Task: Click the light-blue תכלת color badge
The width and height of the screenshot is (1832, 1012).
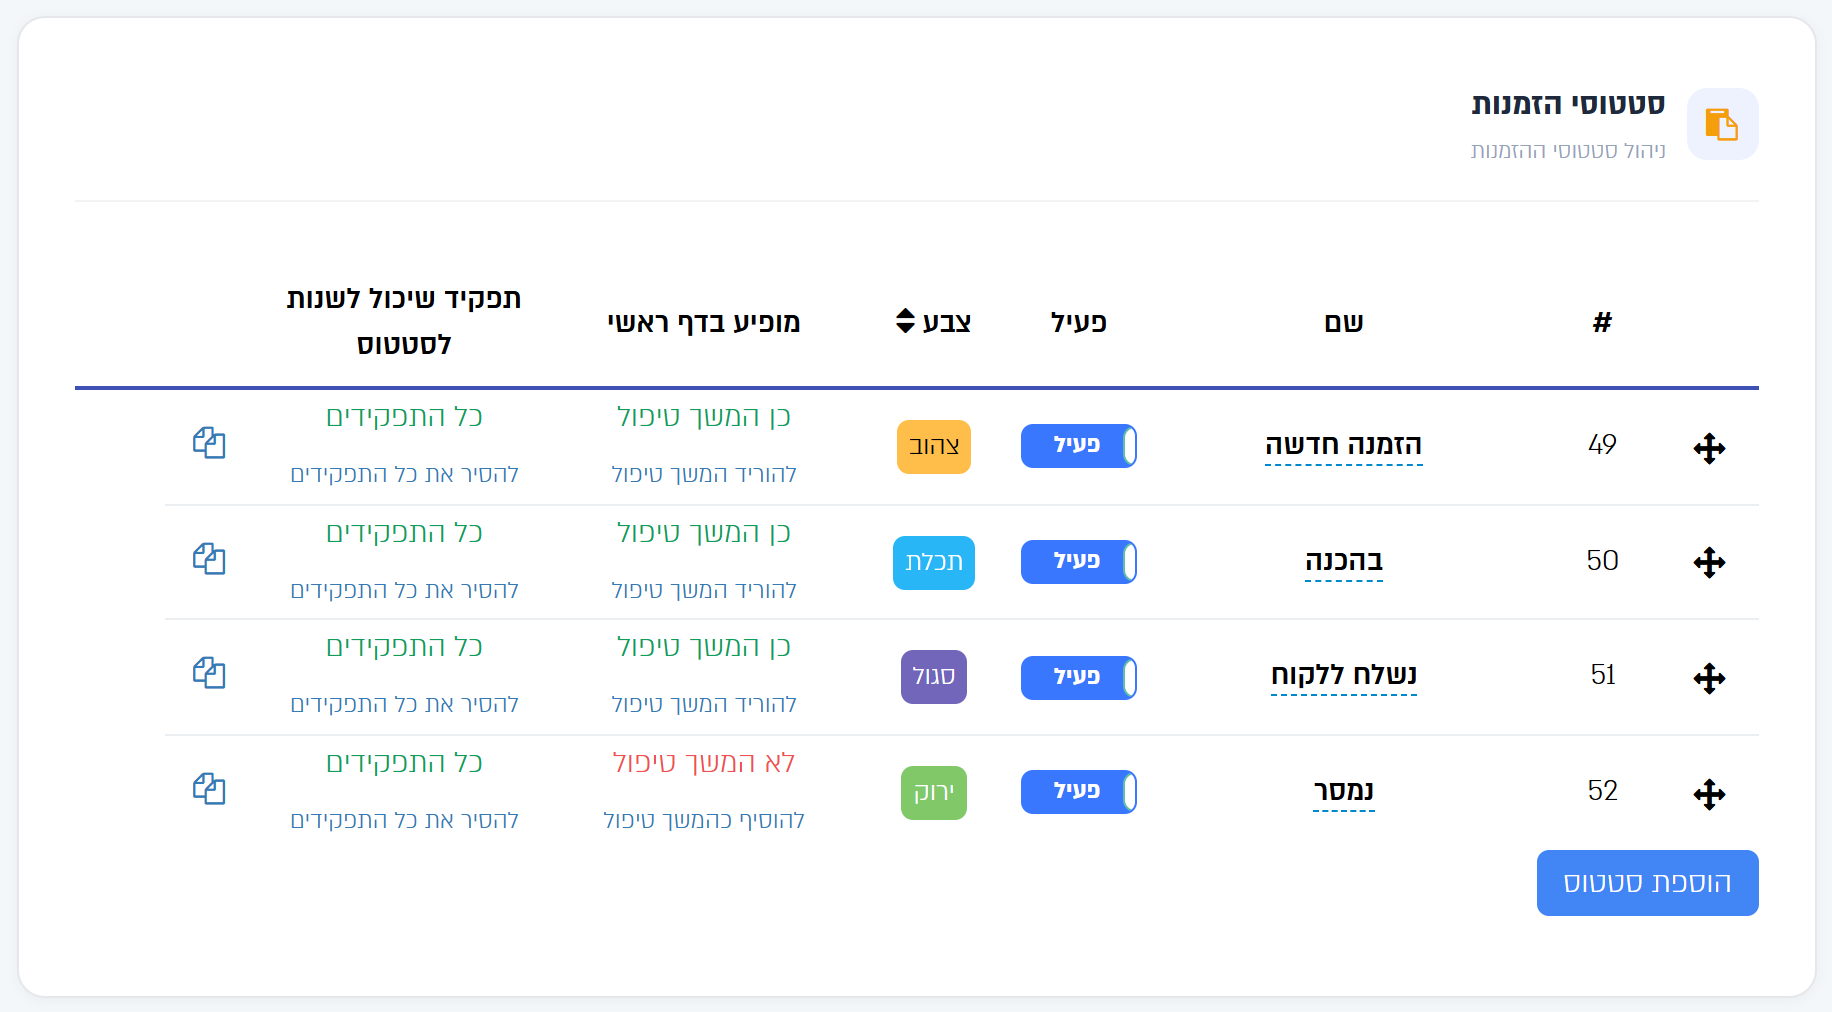Action: 934,563
